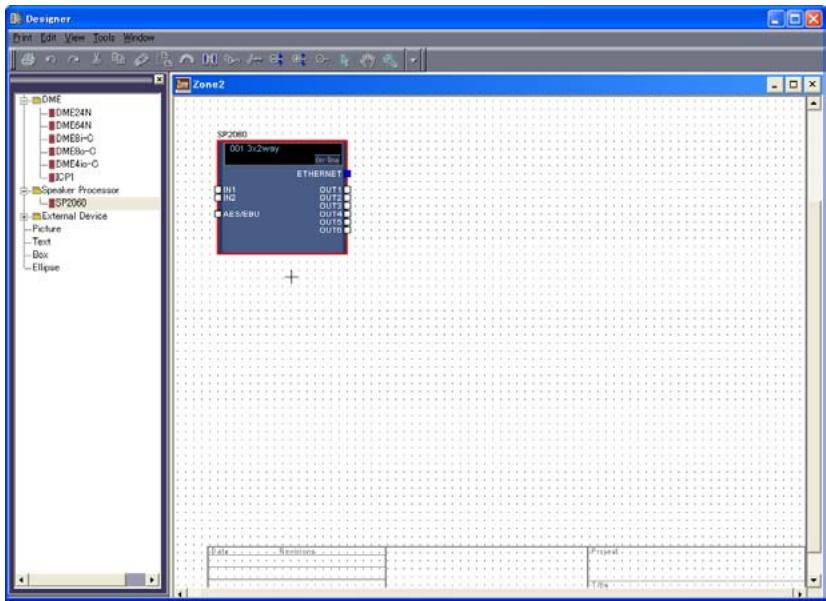The image size is (826, 601).
Task: Open the View menu
Action: [x=75, y=37]
